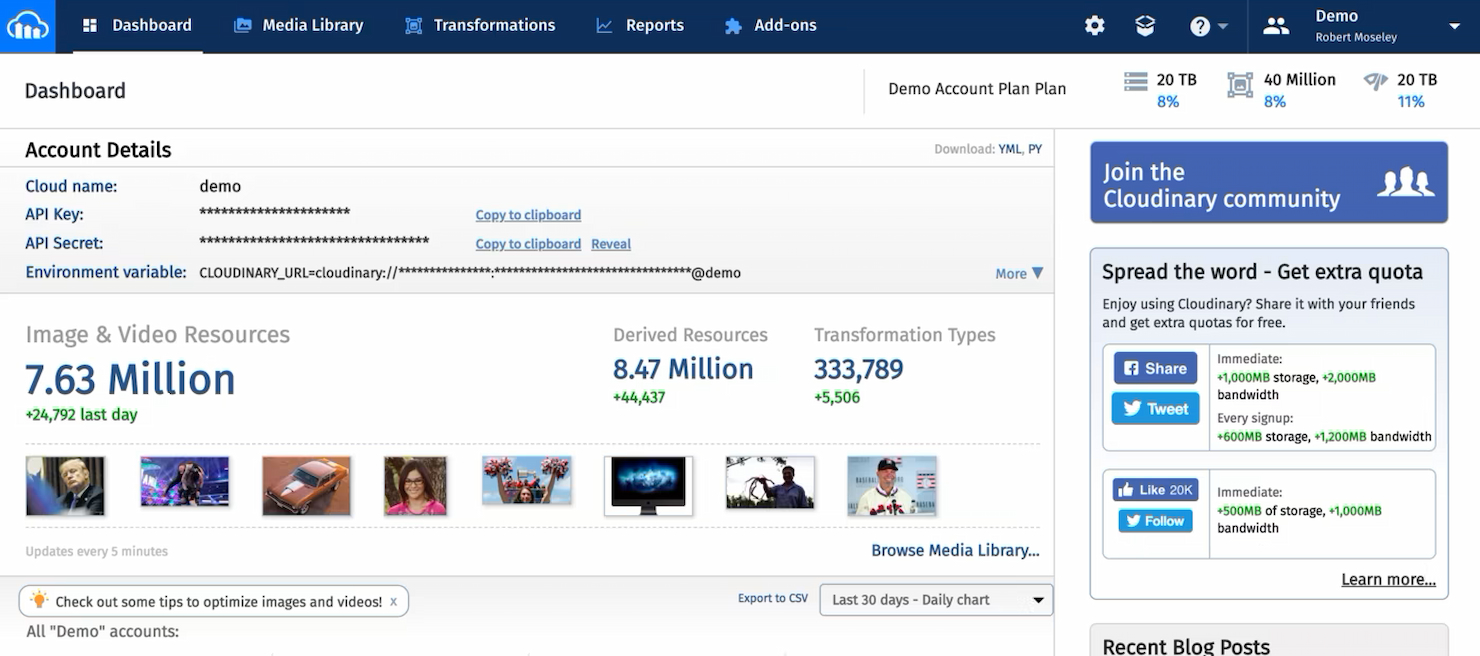Download the PY configuration file
The height and width of the screenshot is (656, 1480).
click(x=1035, y=149)
